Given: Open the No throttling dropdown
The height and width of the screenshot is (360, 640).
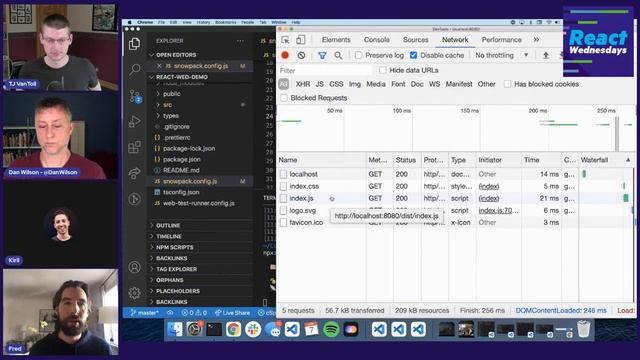Looking at the screenshot, I should click(502, 55).
